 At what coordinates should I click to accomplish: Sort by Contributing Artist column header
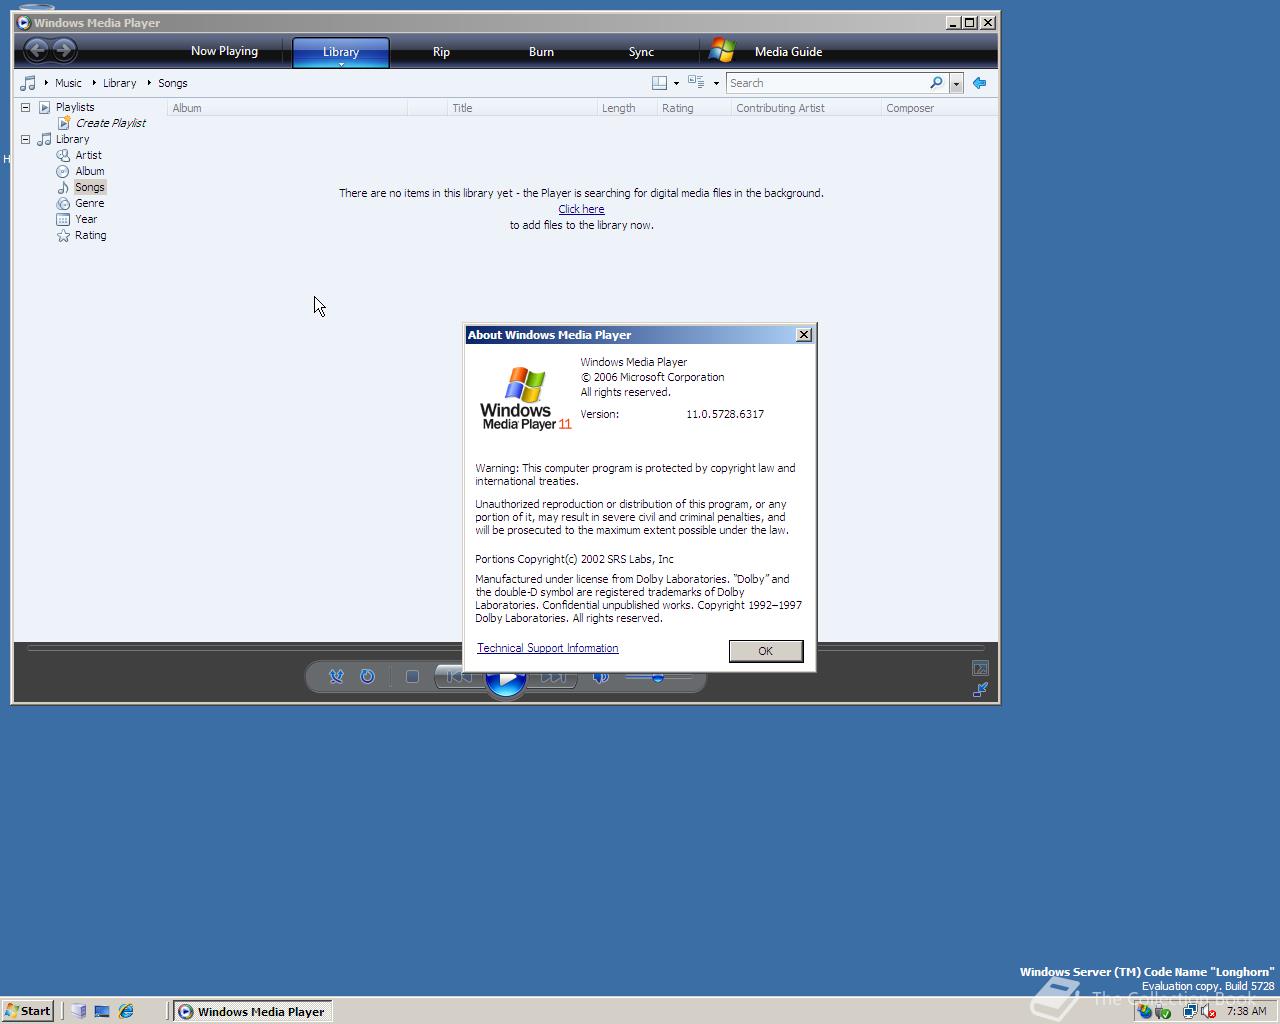[x=806, y=108]
